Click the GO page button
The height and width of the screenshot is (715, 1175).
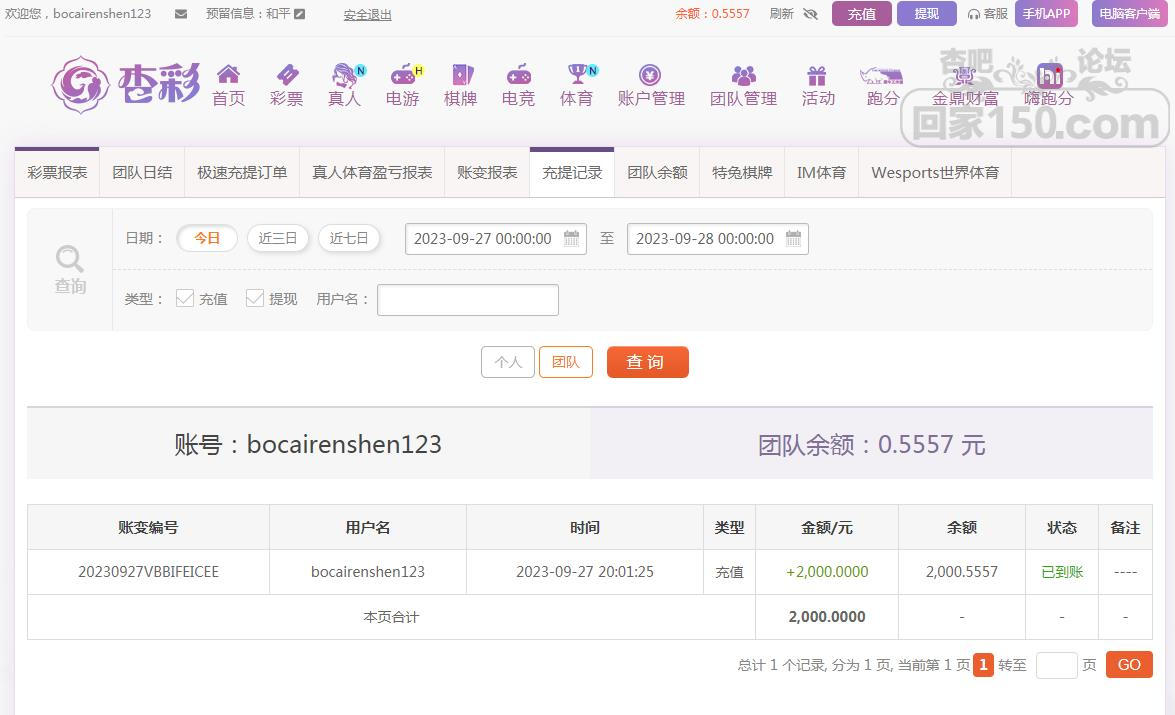(x=1129, y=665)
